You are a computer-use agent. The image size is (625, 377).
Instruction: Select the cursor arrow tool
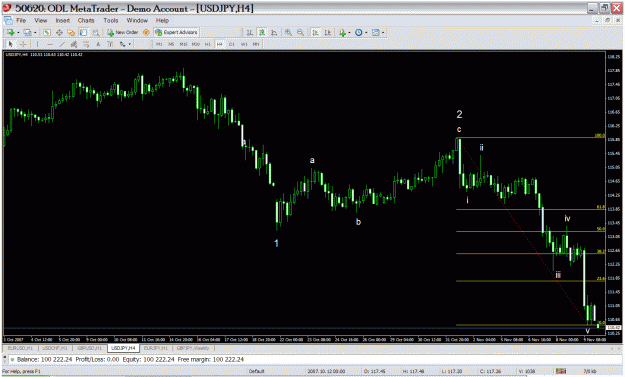[x=10, y=44]
